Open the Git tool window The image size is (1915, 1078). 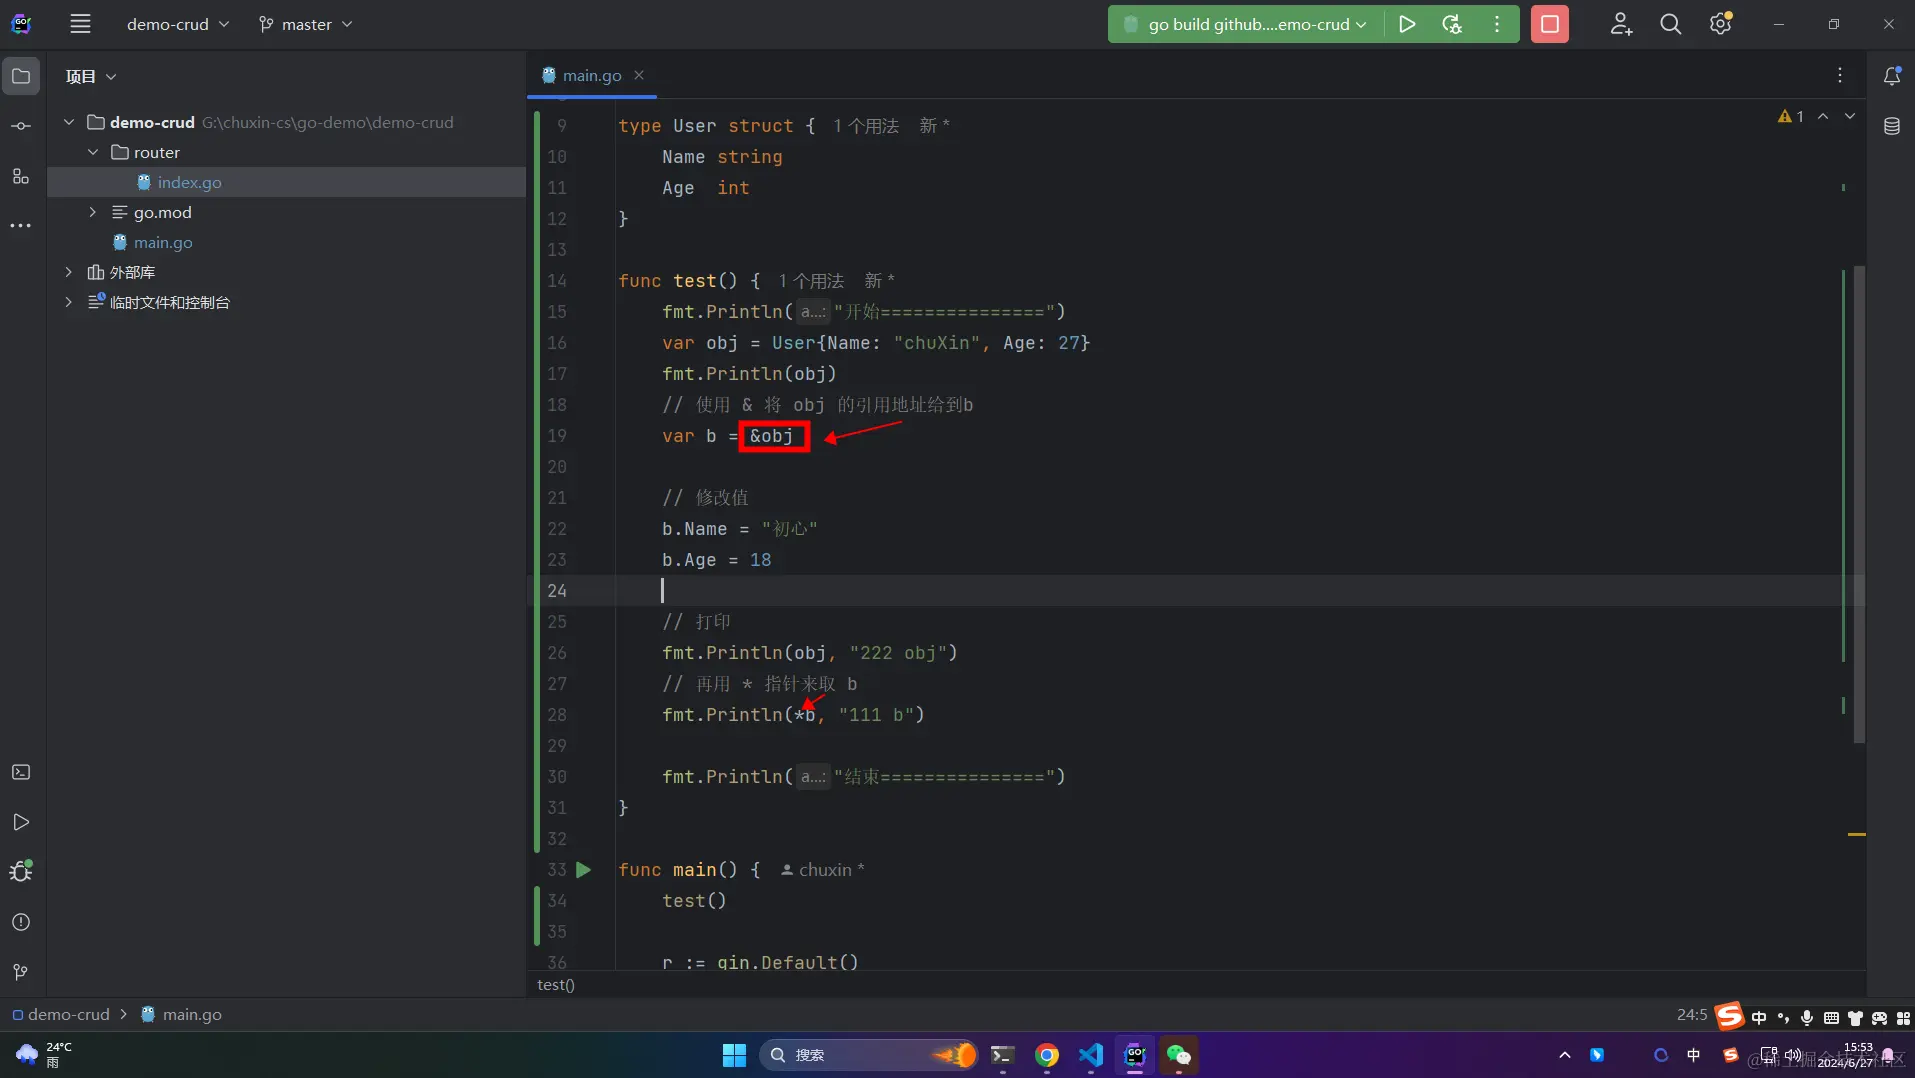coord(21,972)
